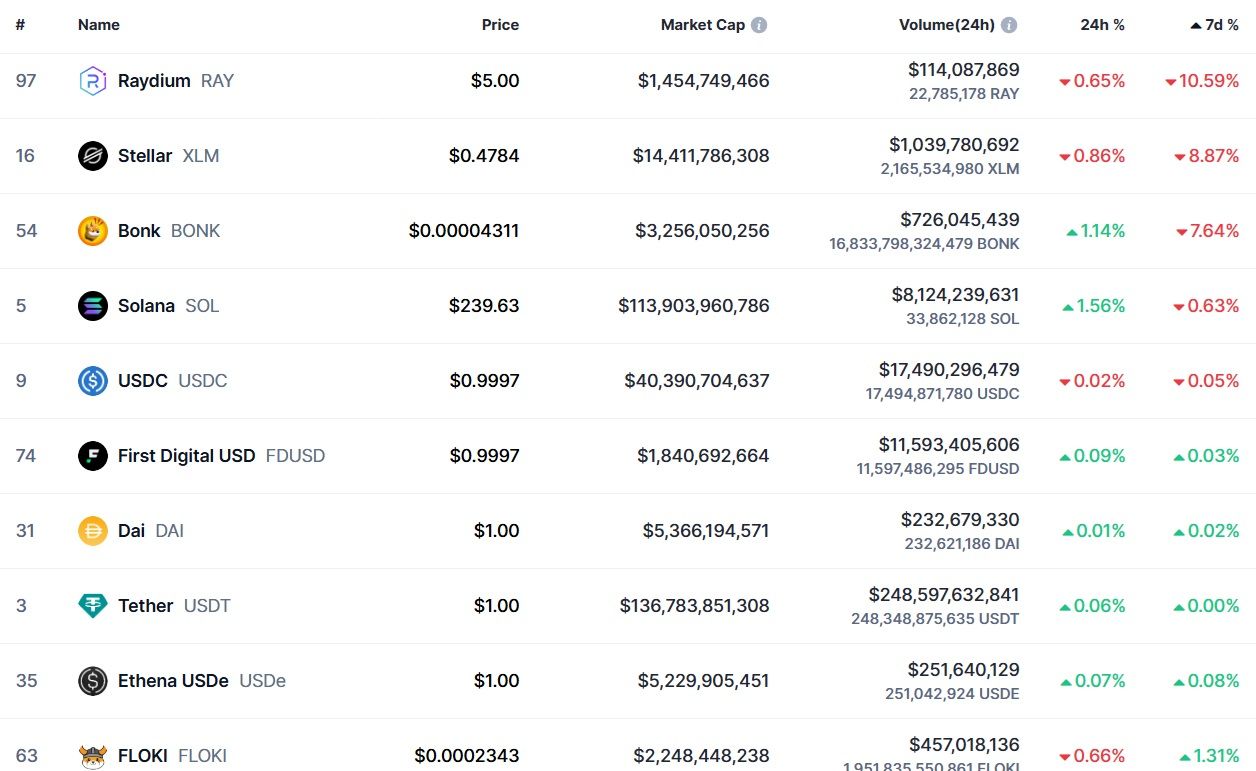Open the Market Cap info tooltip icon
1256x771 pixels.
tap(759, 25)
